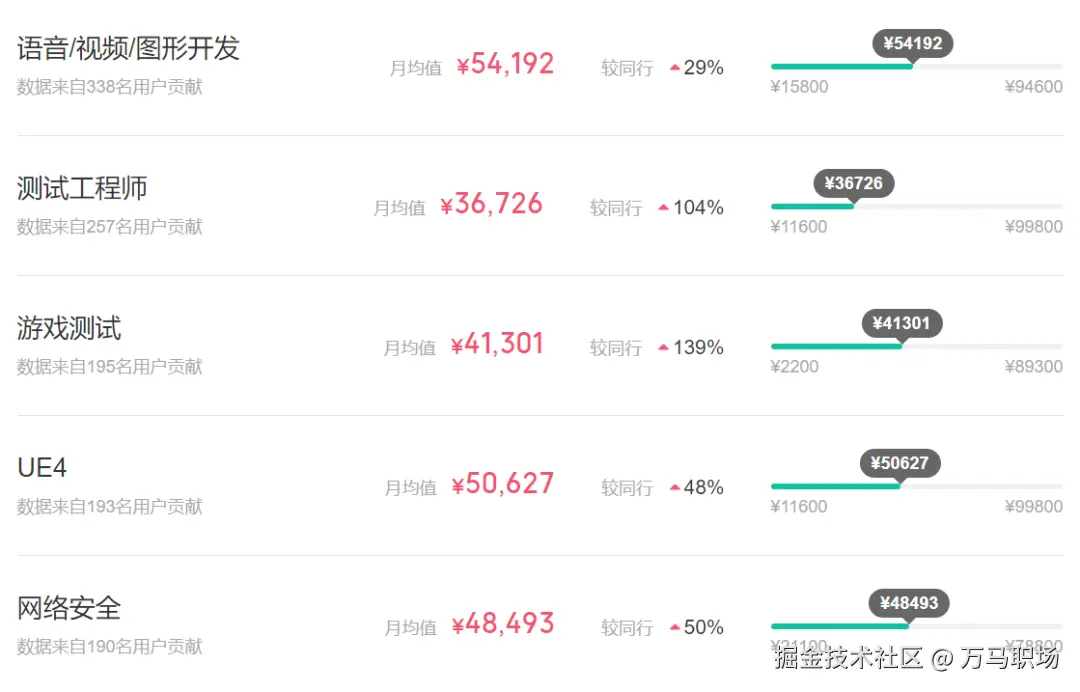Click the ¥50627 salary tooltip bubble
The width and height of the screenshot is (1080, 692).
coord(900,464)
